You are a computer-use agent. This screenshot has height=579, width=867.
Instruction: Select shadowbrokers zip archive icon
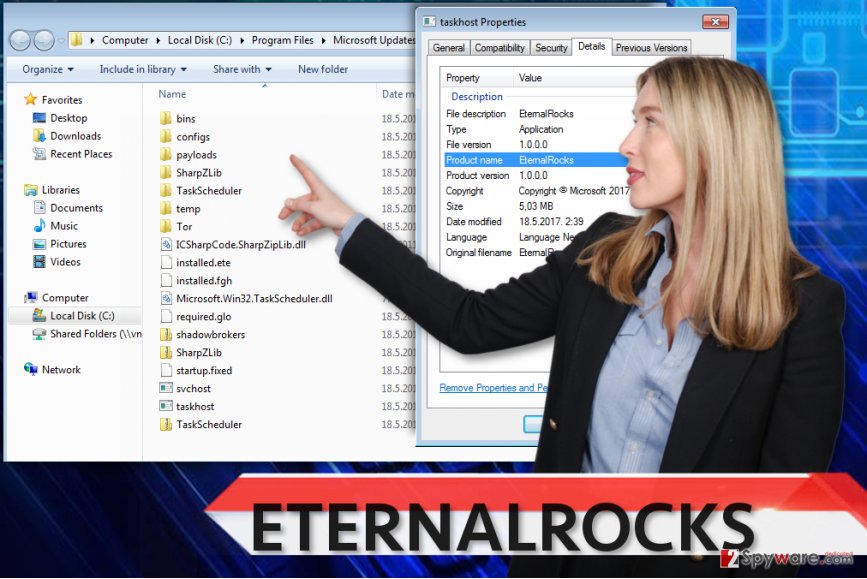pyautogui.click(x=165, y=334)
